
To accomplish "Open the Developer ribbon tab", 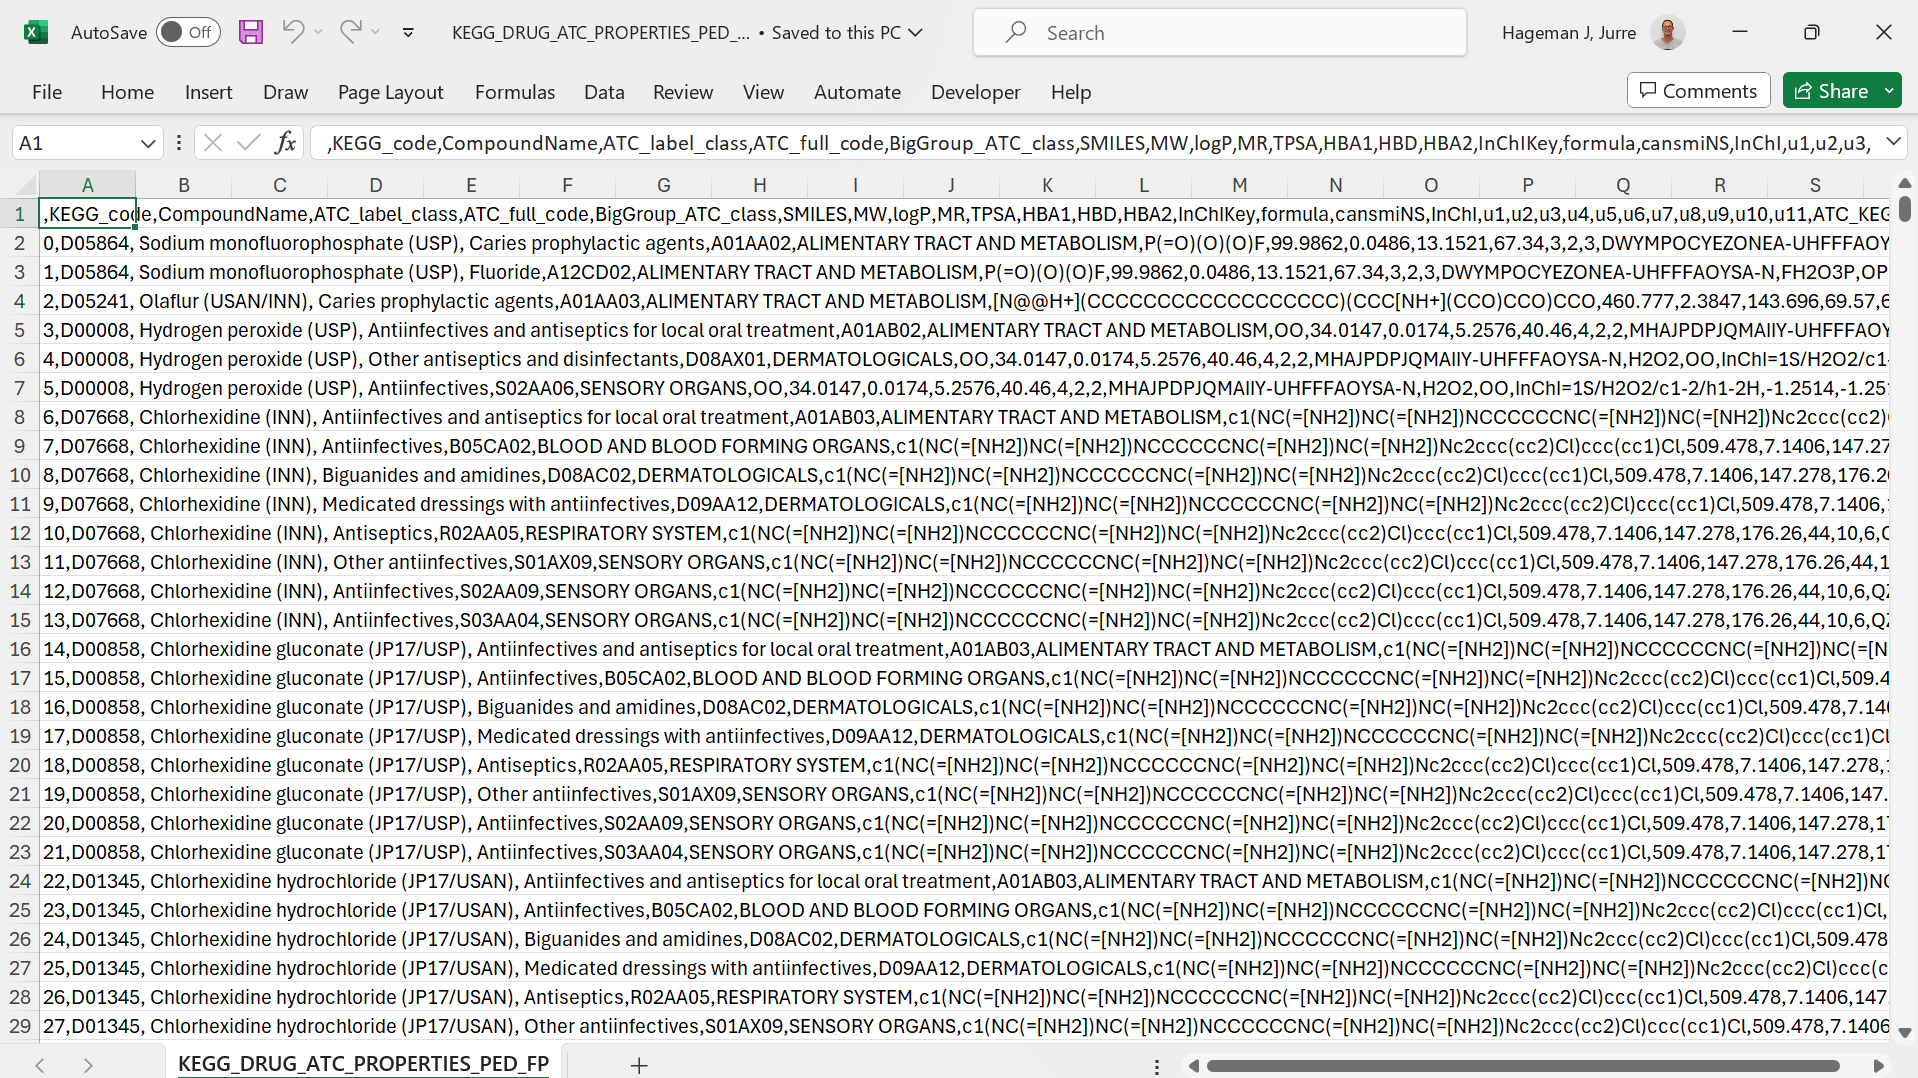I will 975,91.
